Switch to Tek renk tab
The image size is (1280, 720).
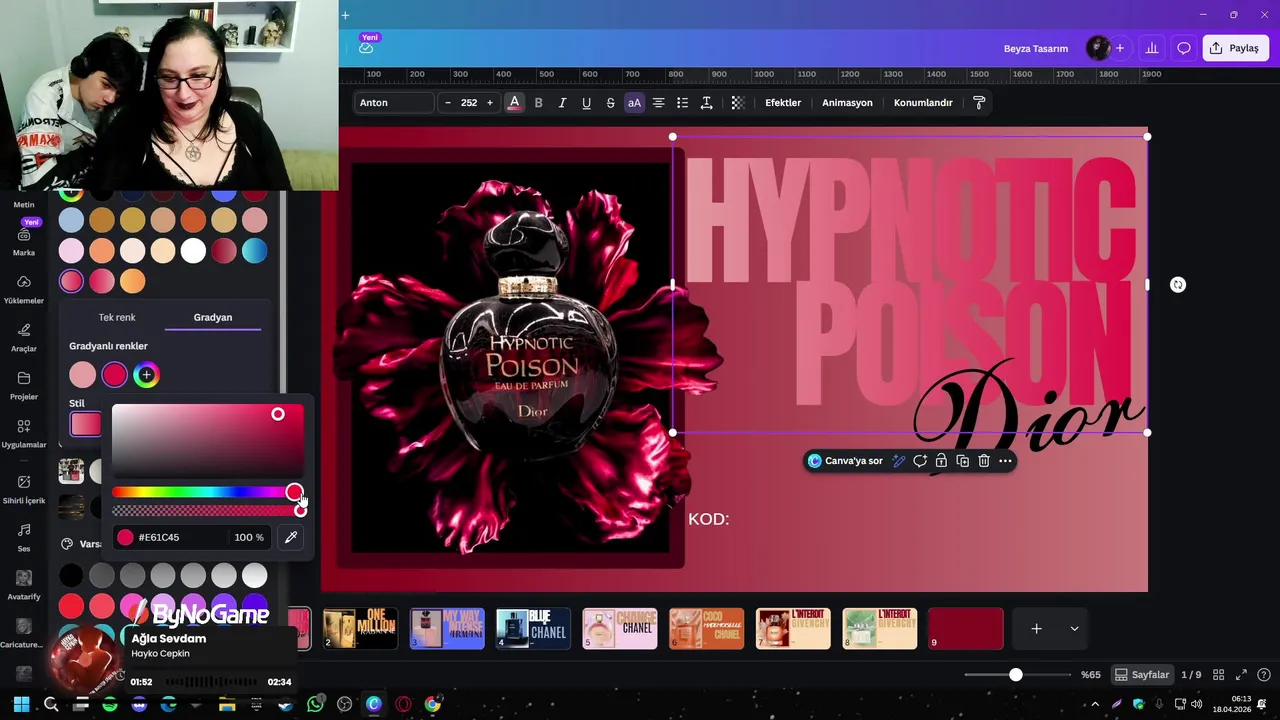point(117,317)
